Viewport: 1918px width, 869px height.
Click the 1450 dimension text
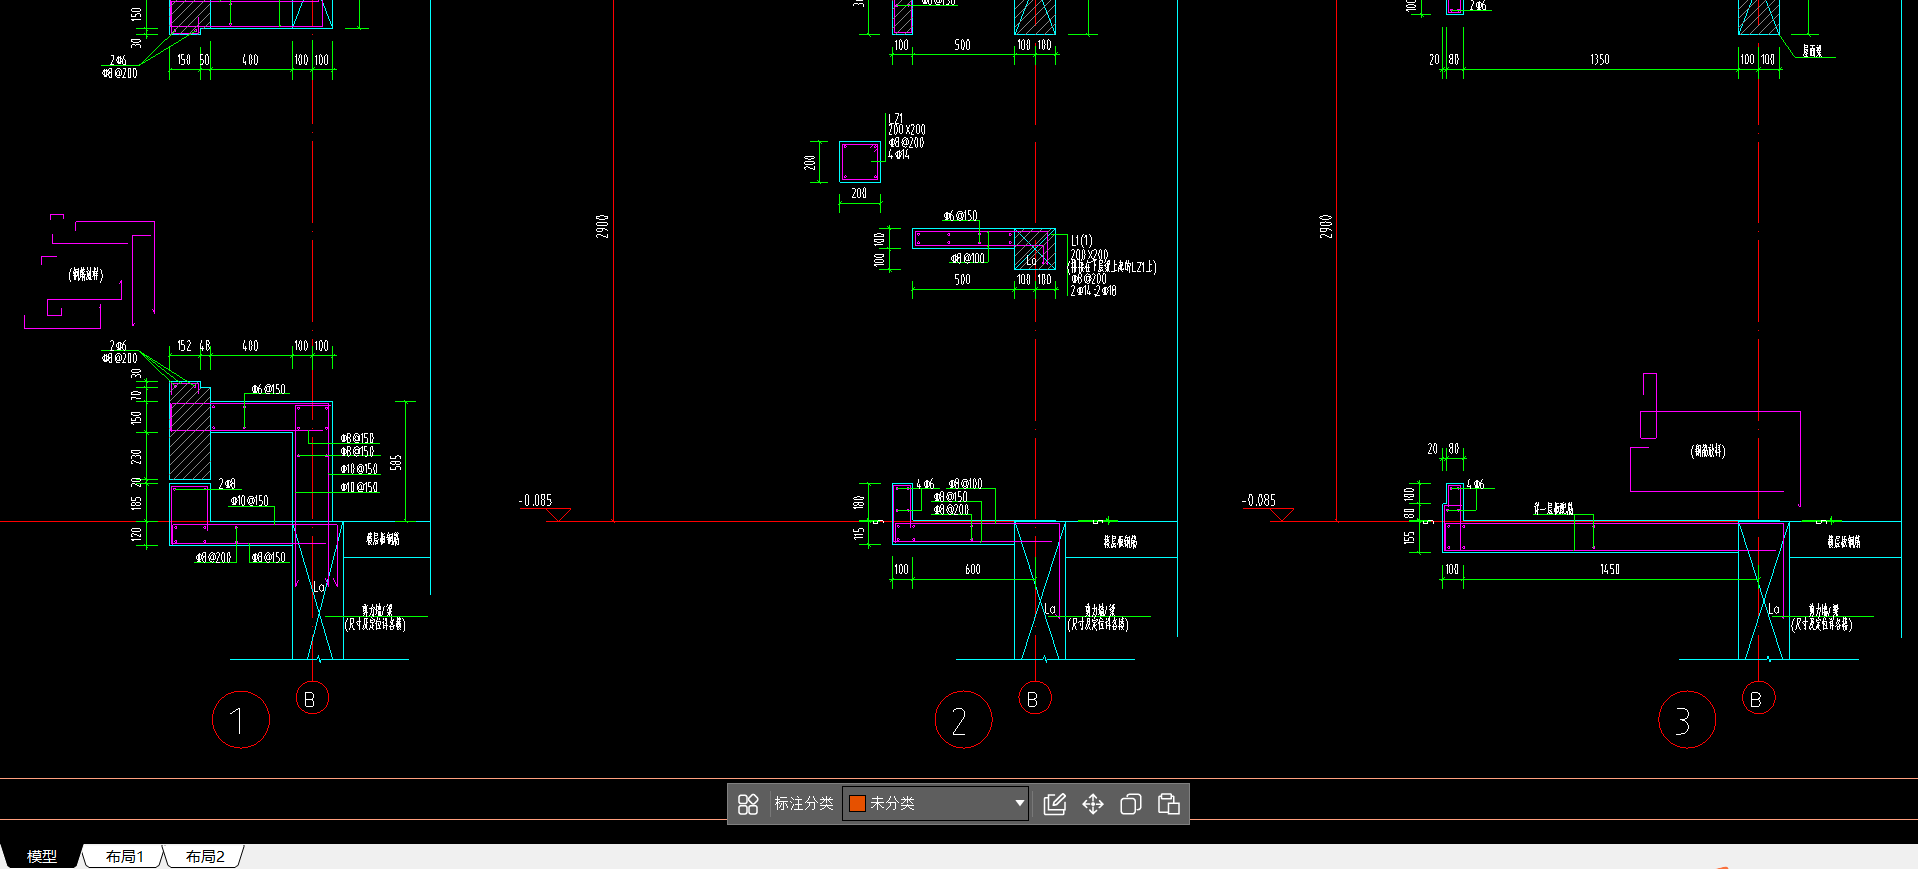[1609, 569]
